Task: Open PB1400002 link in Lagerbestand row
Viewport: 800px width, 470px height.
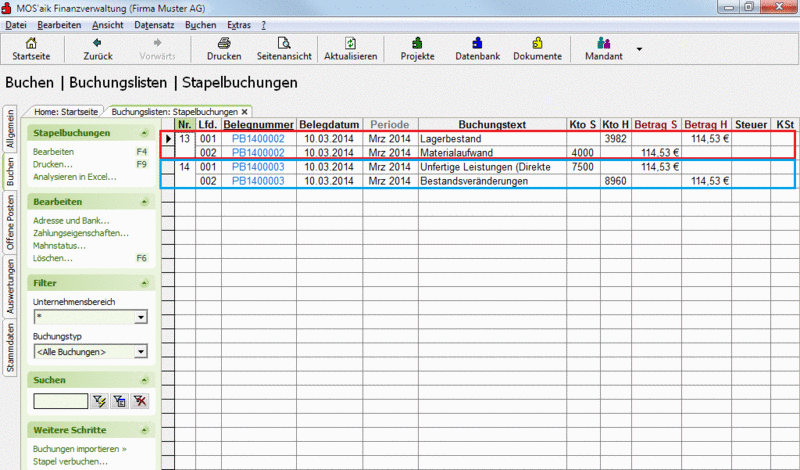Action: 258,139
